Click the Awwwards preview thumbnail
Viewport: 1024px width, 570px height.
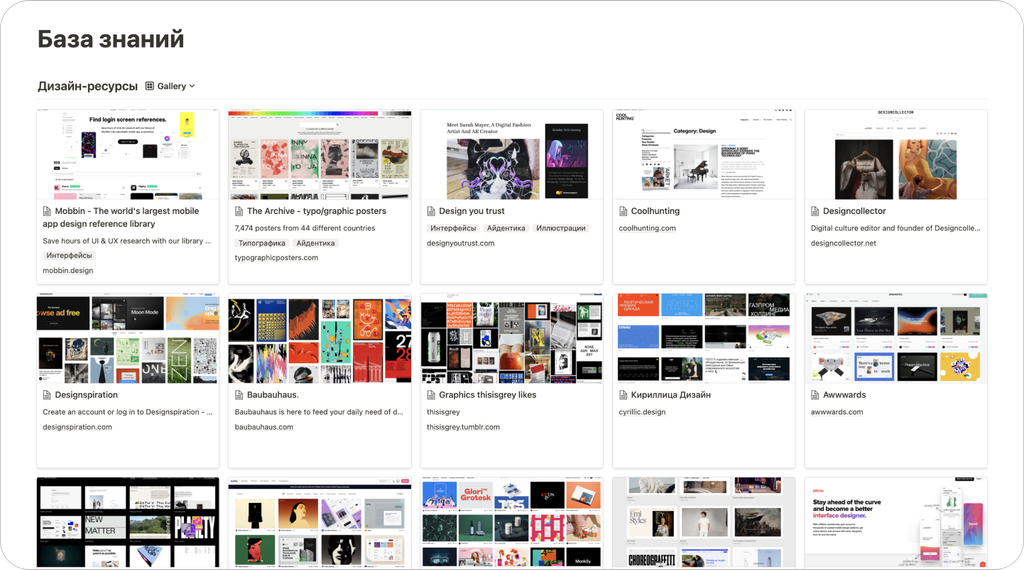tap(896, 338)
